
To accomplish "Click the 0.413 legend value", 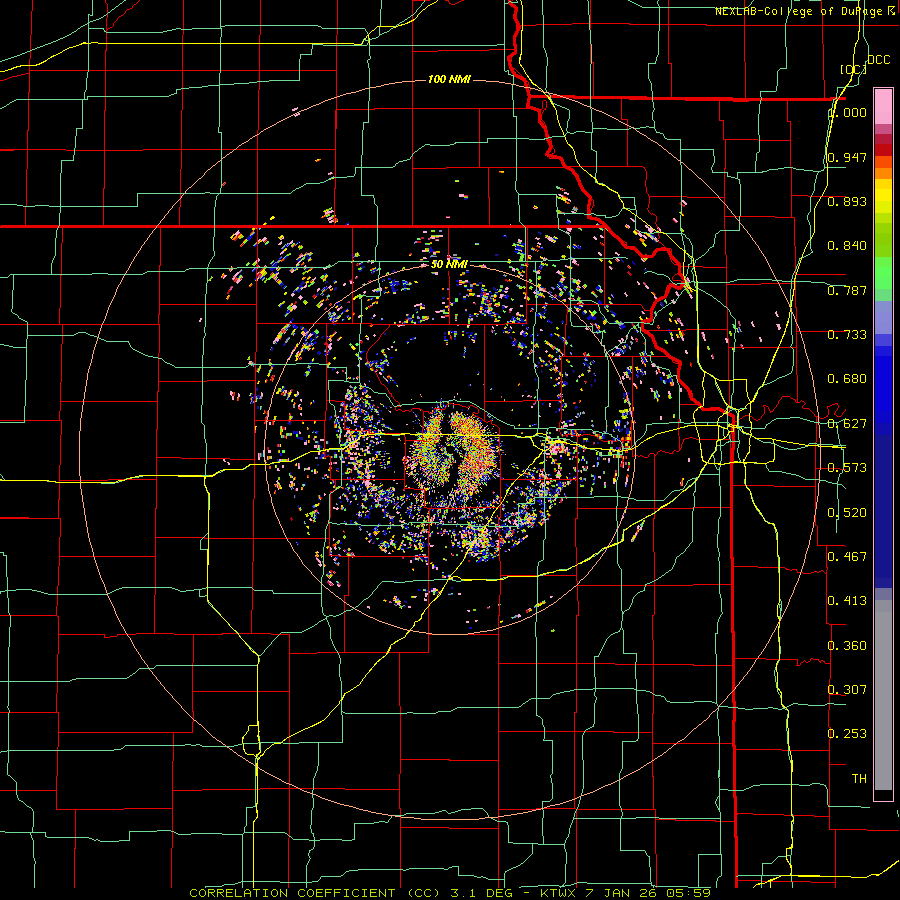I will (x=847, y=601).
